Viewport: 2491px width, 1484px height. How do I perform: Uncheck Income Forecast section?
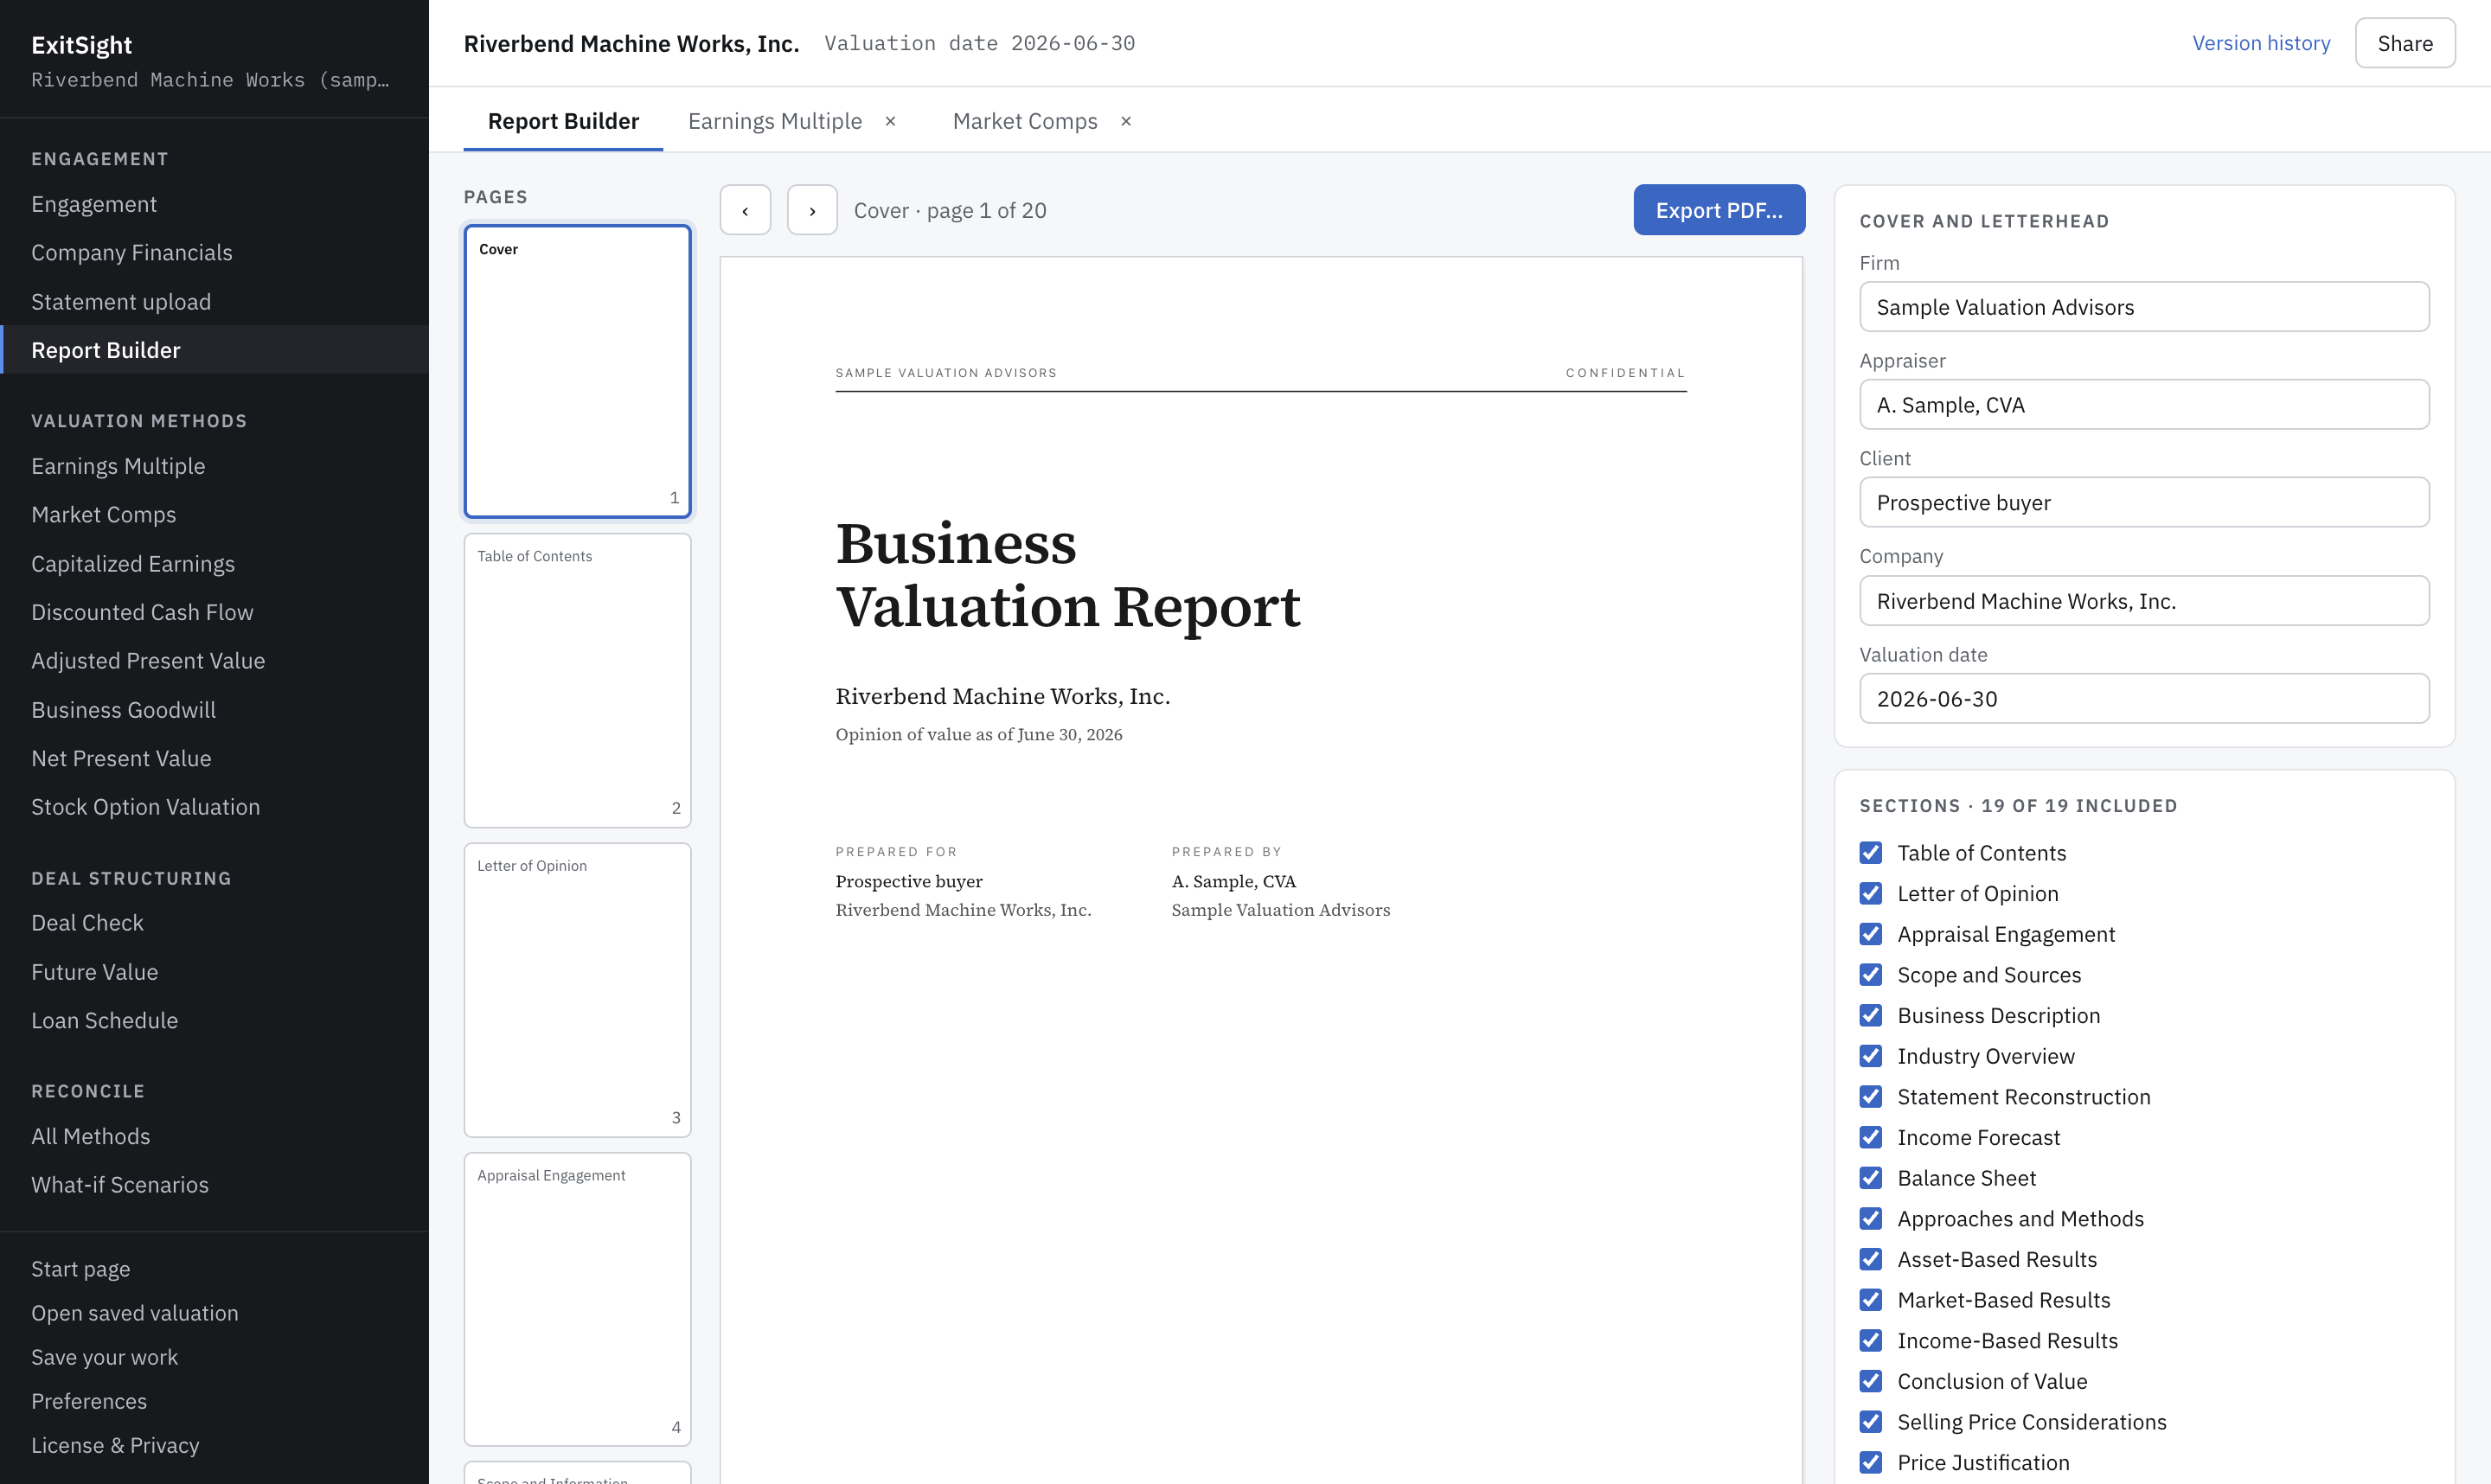pos(1871,1137)
